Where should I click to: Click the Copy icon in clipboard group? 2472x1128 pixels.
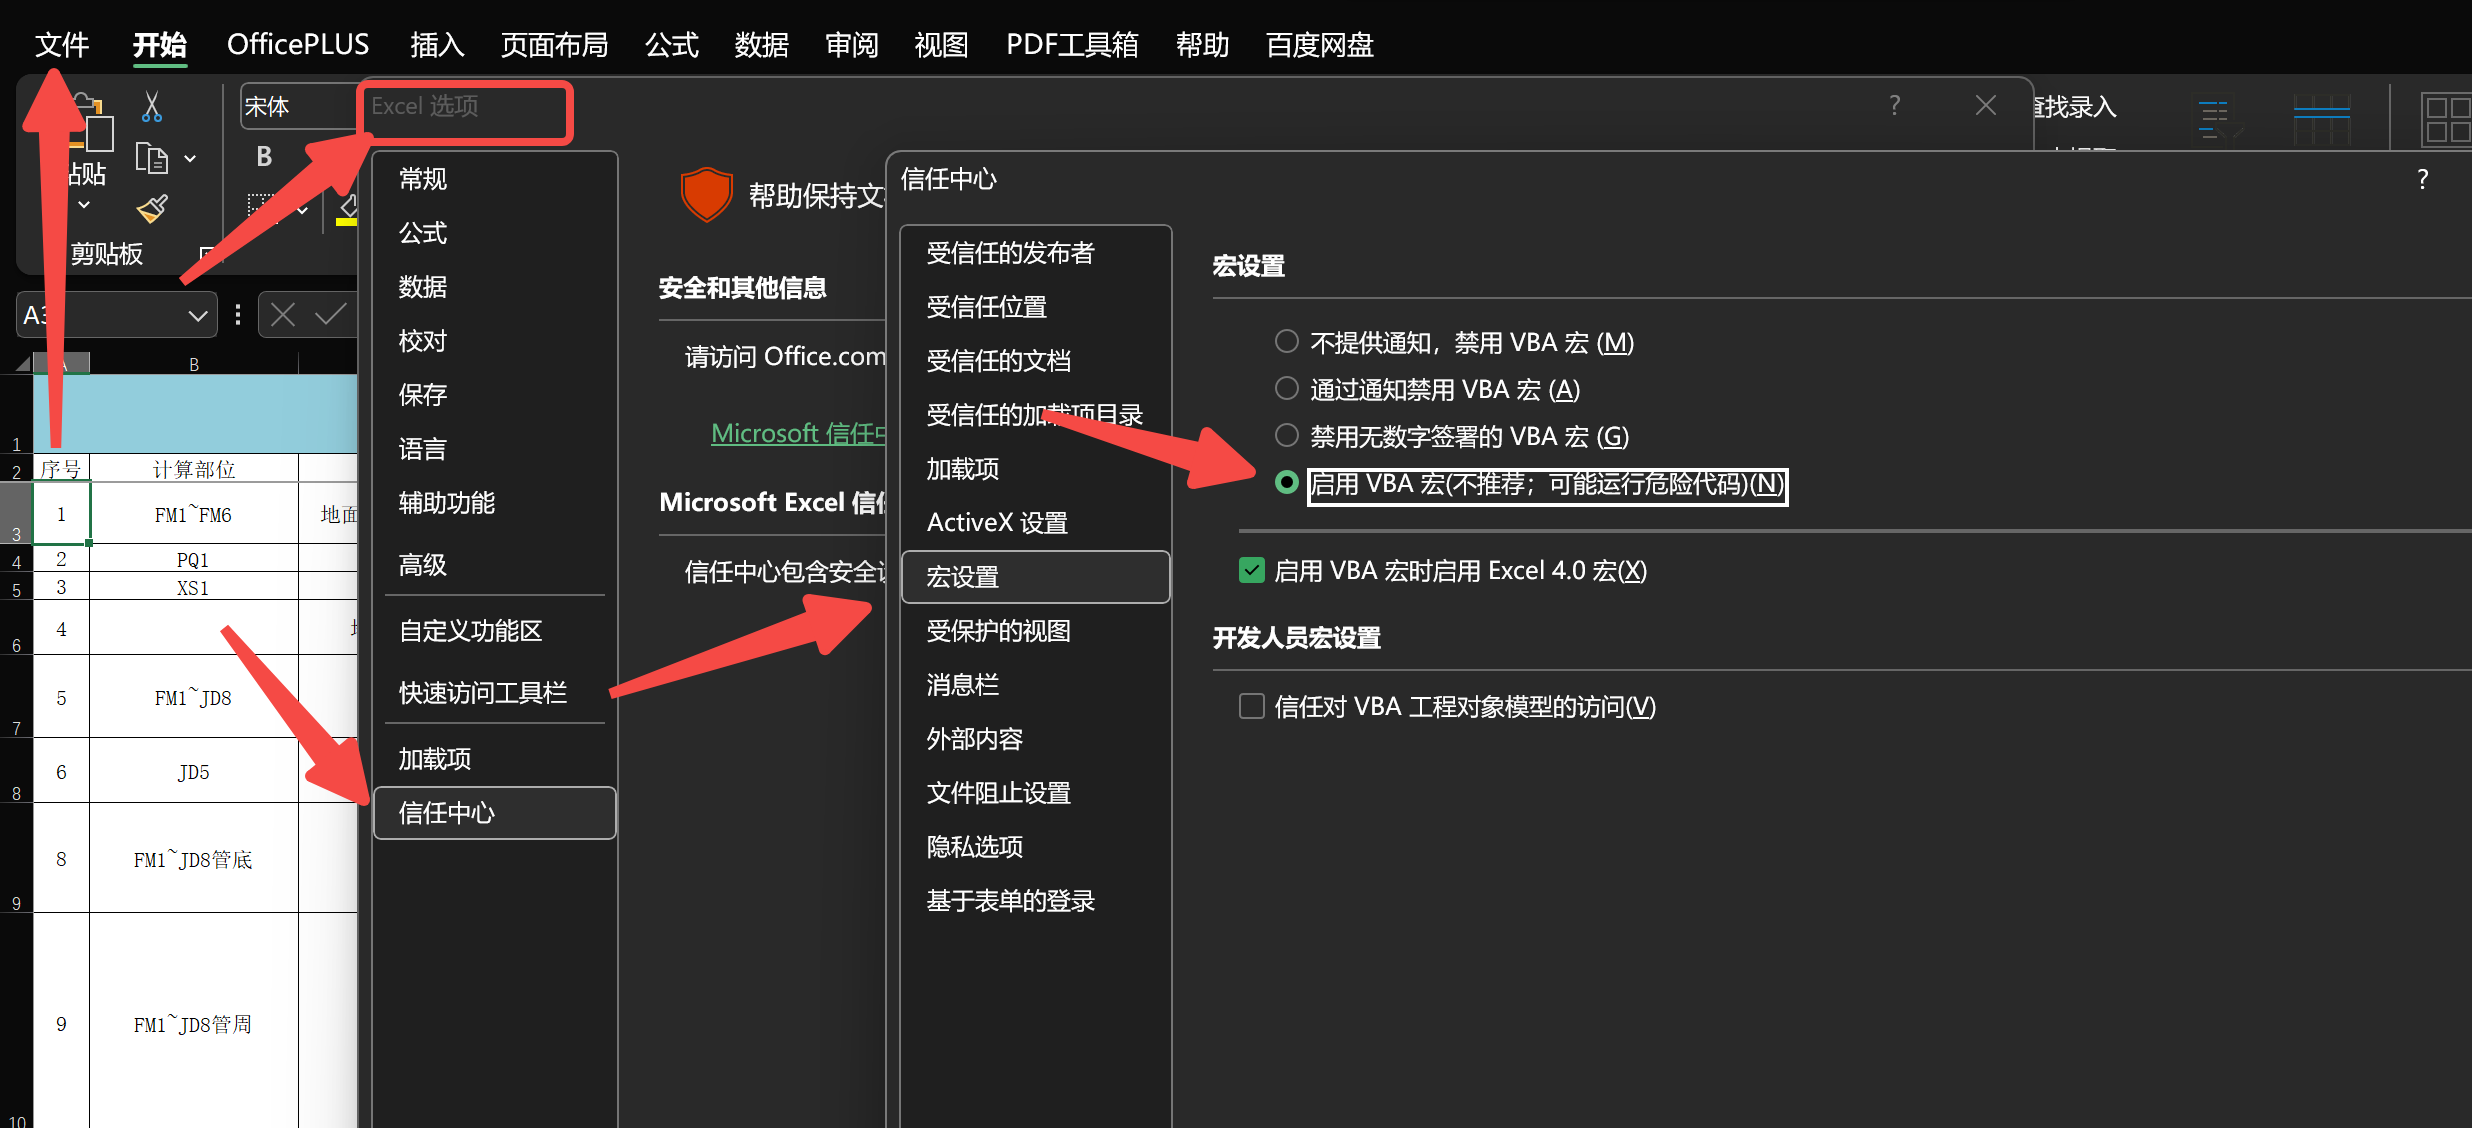pyautogui.click(x=151, y=158)
